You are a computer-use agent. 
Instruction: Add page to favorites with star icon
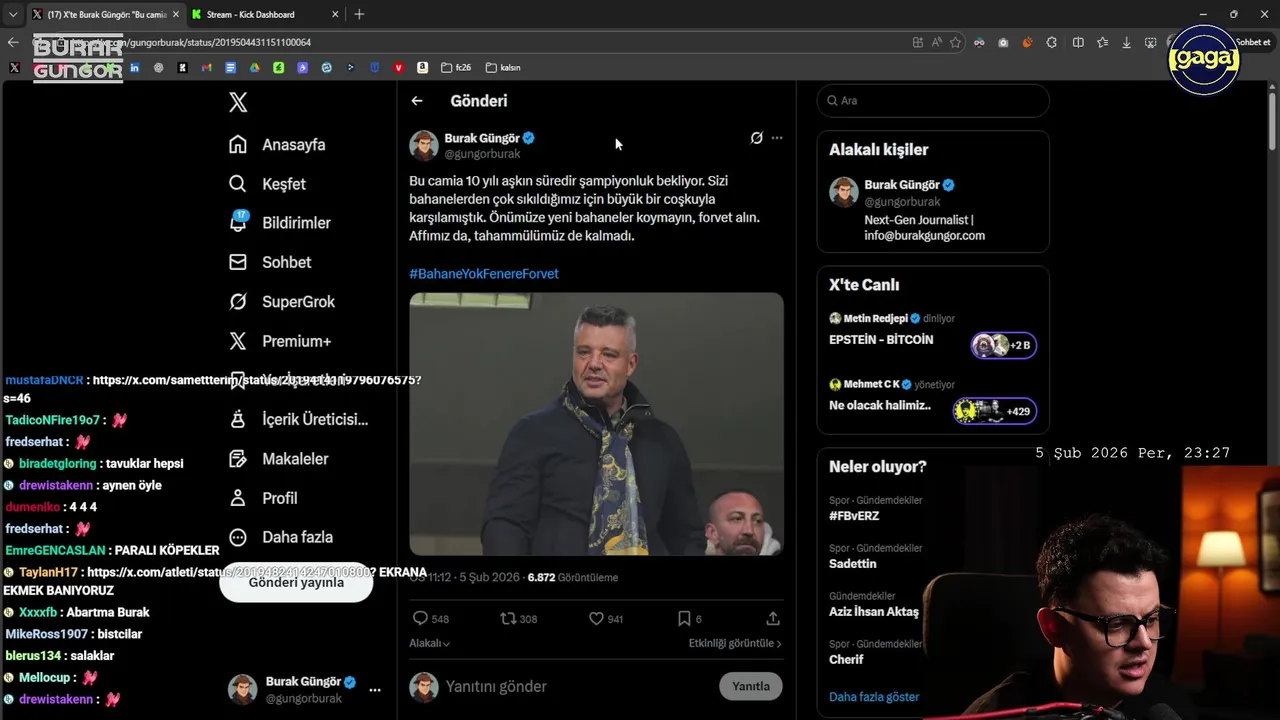click(955, 42)
